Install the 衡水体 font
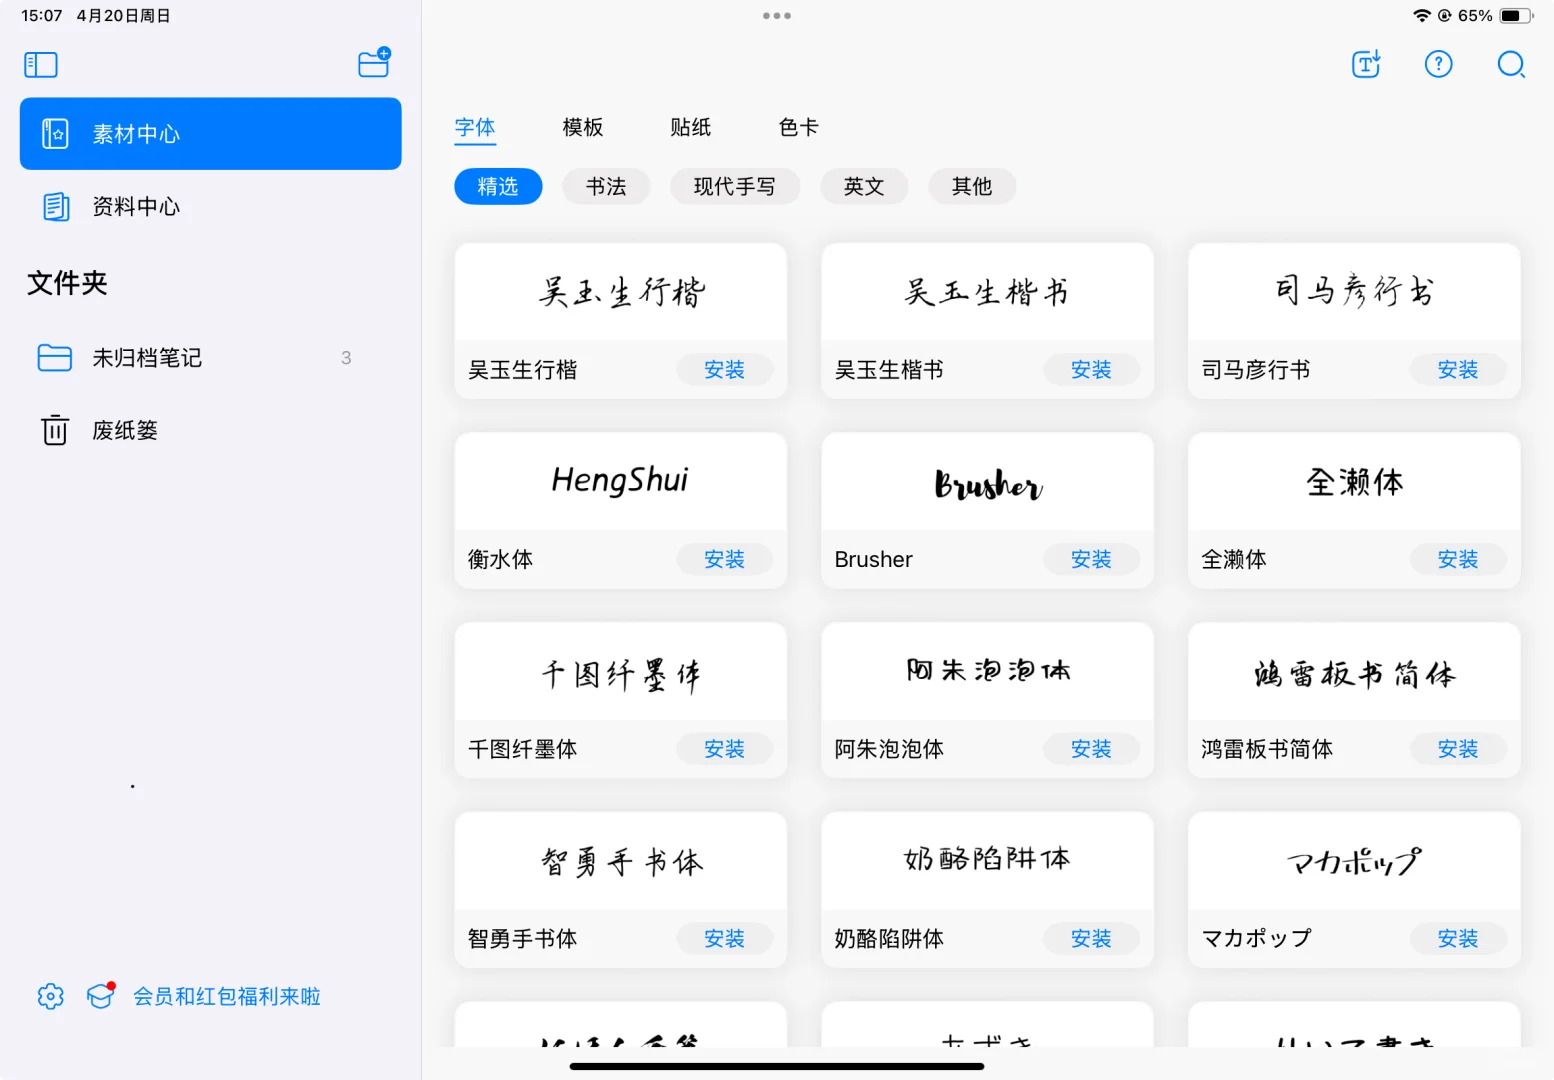1554x1080 pixels. [725, 559]
